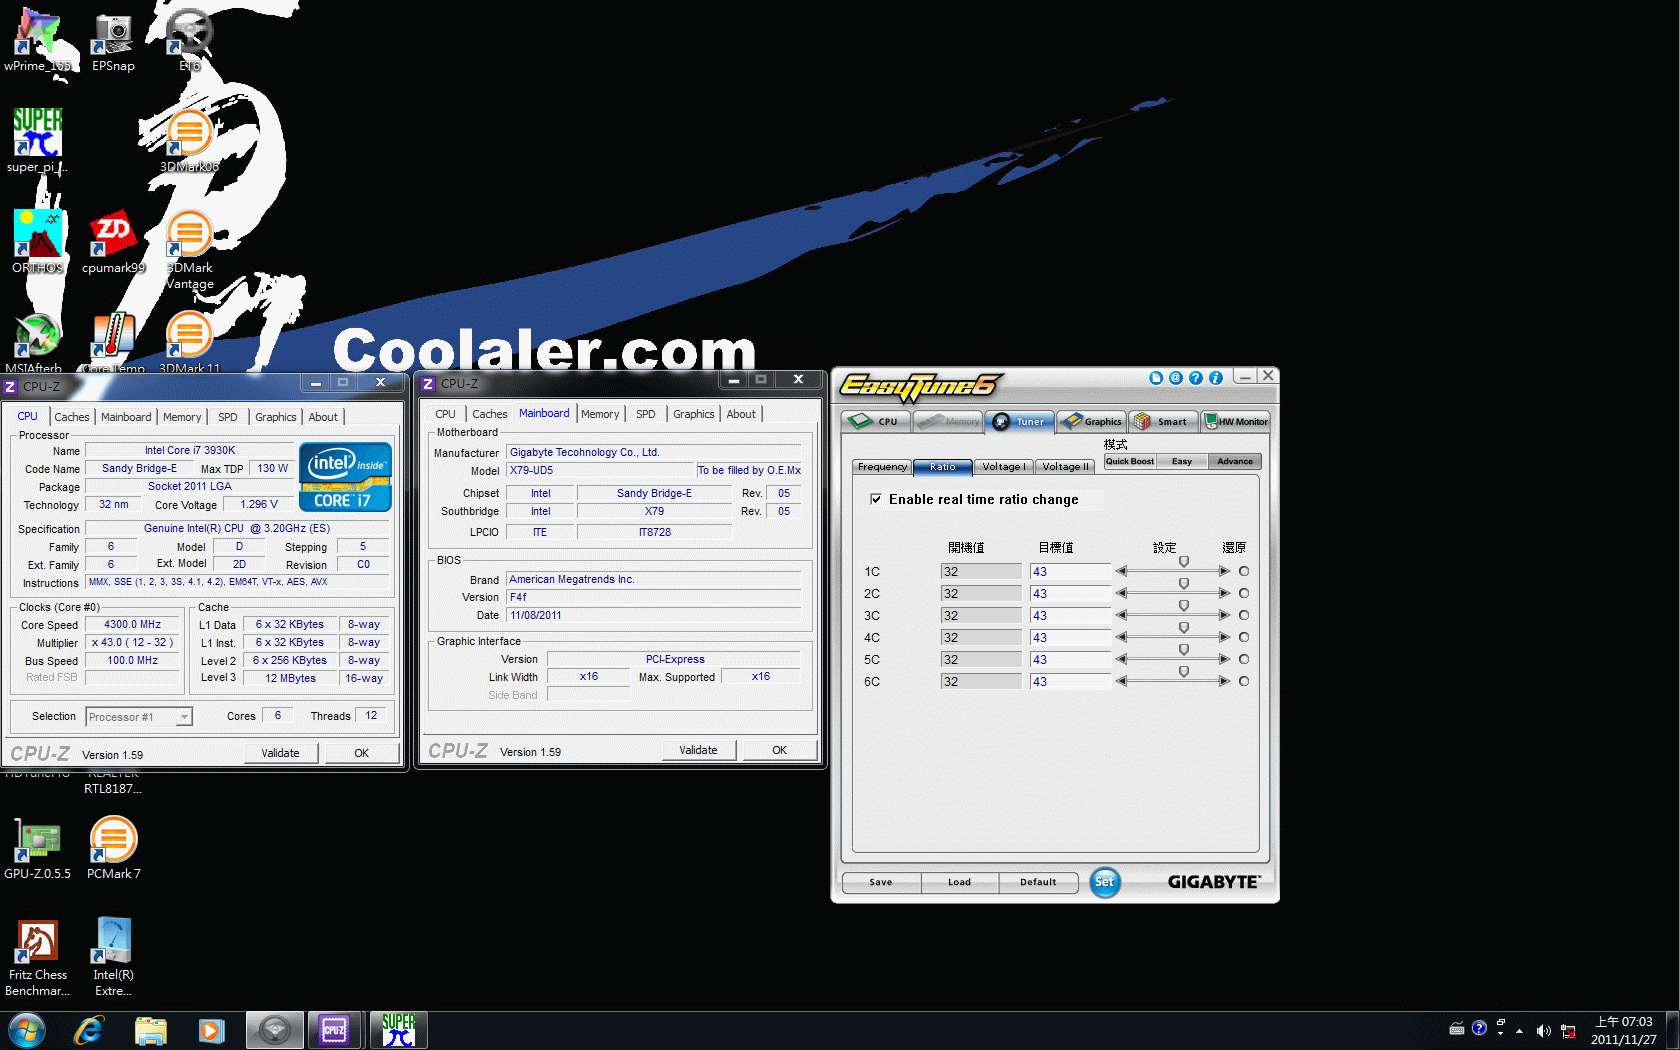Screen dimensions: 1680x1050
Task: Switch to Caches tab in left CPU-Z
Action: click(x=72, y=417)
